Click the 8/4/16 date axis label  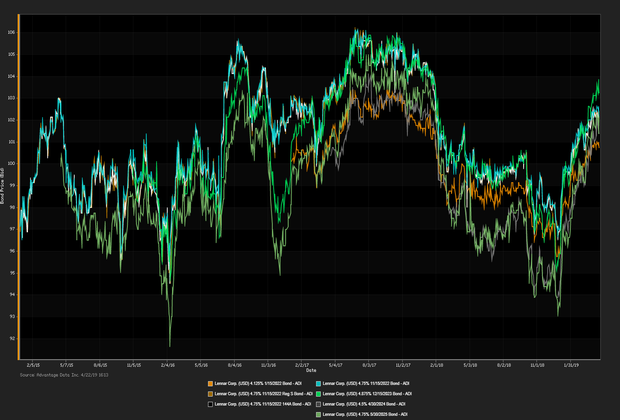coord(235,365)
